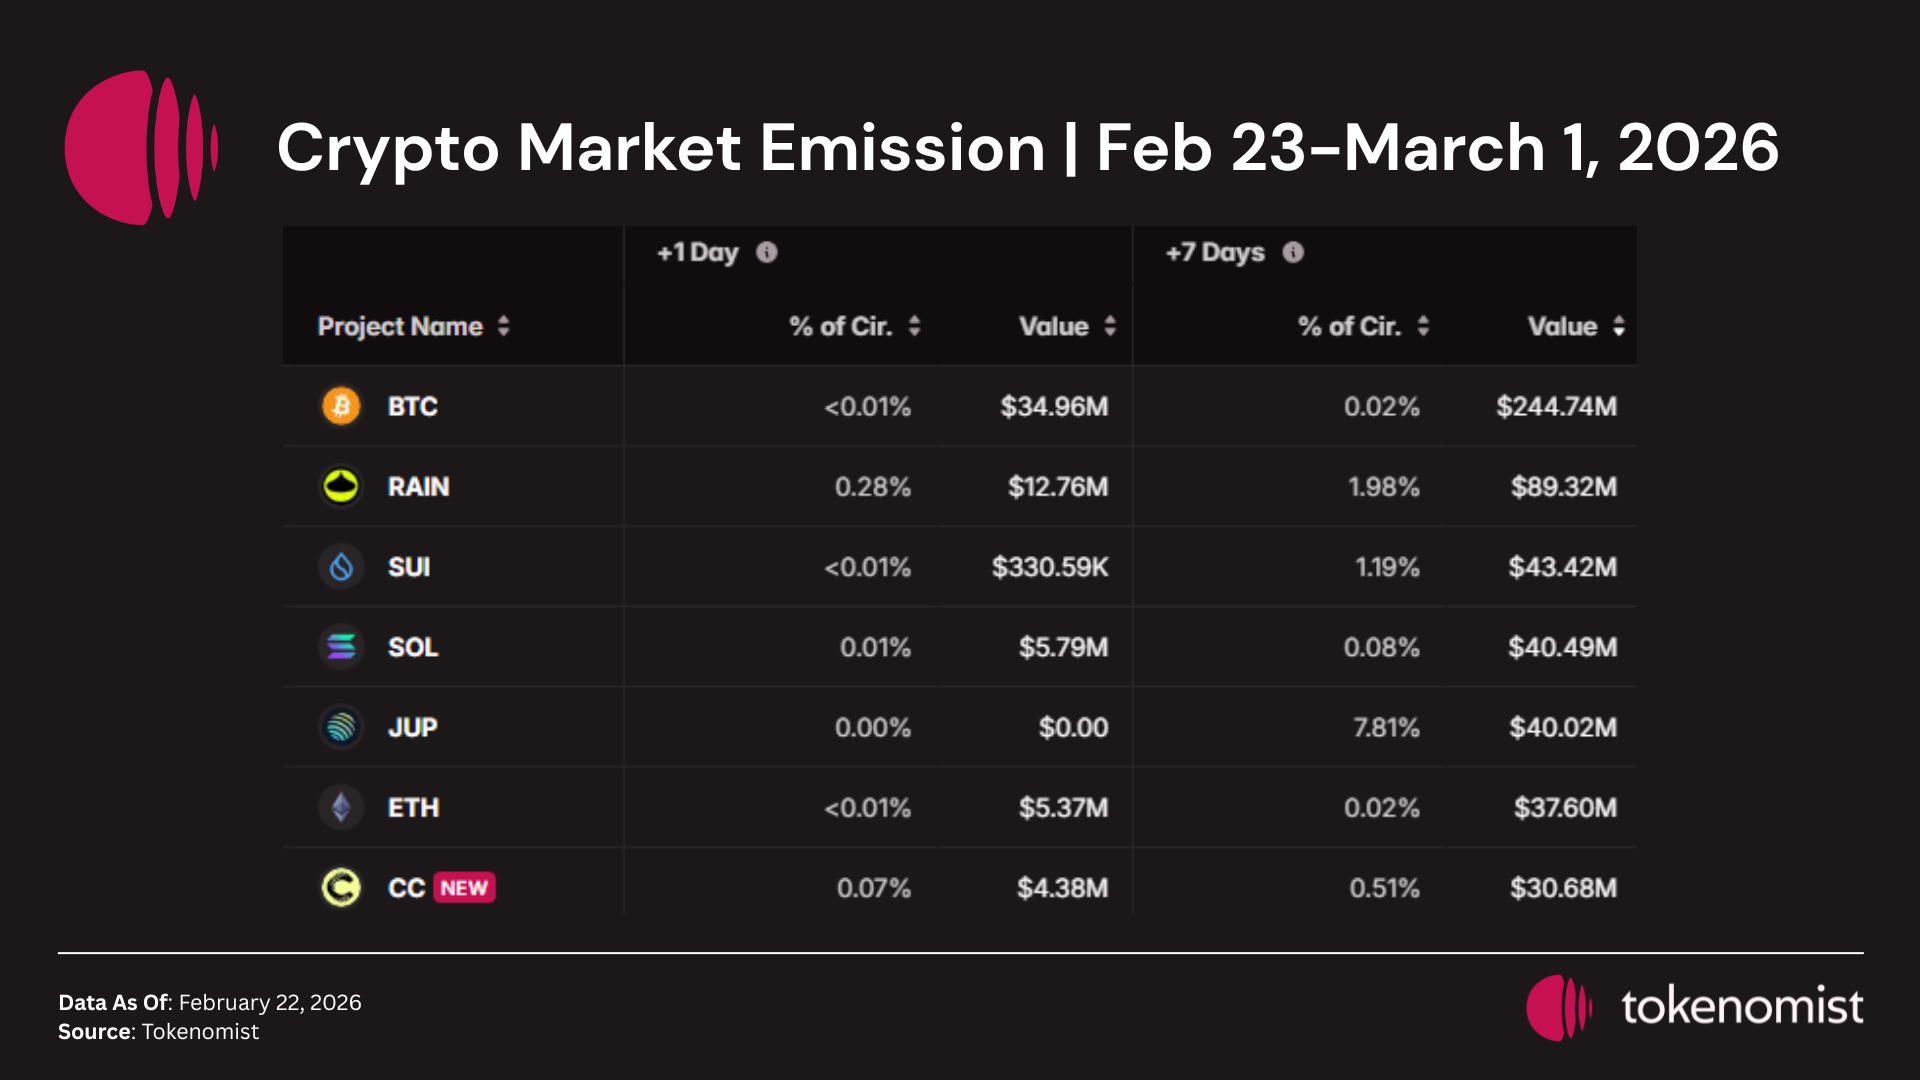1920x1080 pixels.
Task: Sort by +7 Days Value column
Action: [x=1619, y=326]
